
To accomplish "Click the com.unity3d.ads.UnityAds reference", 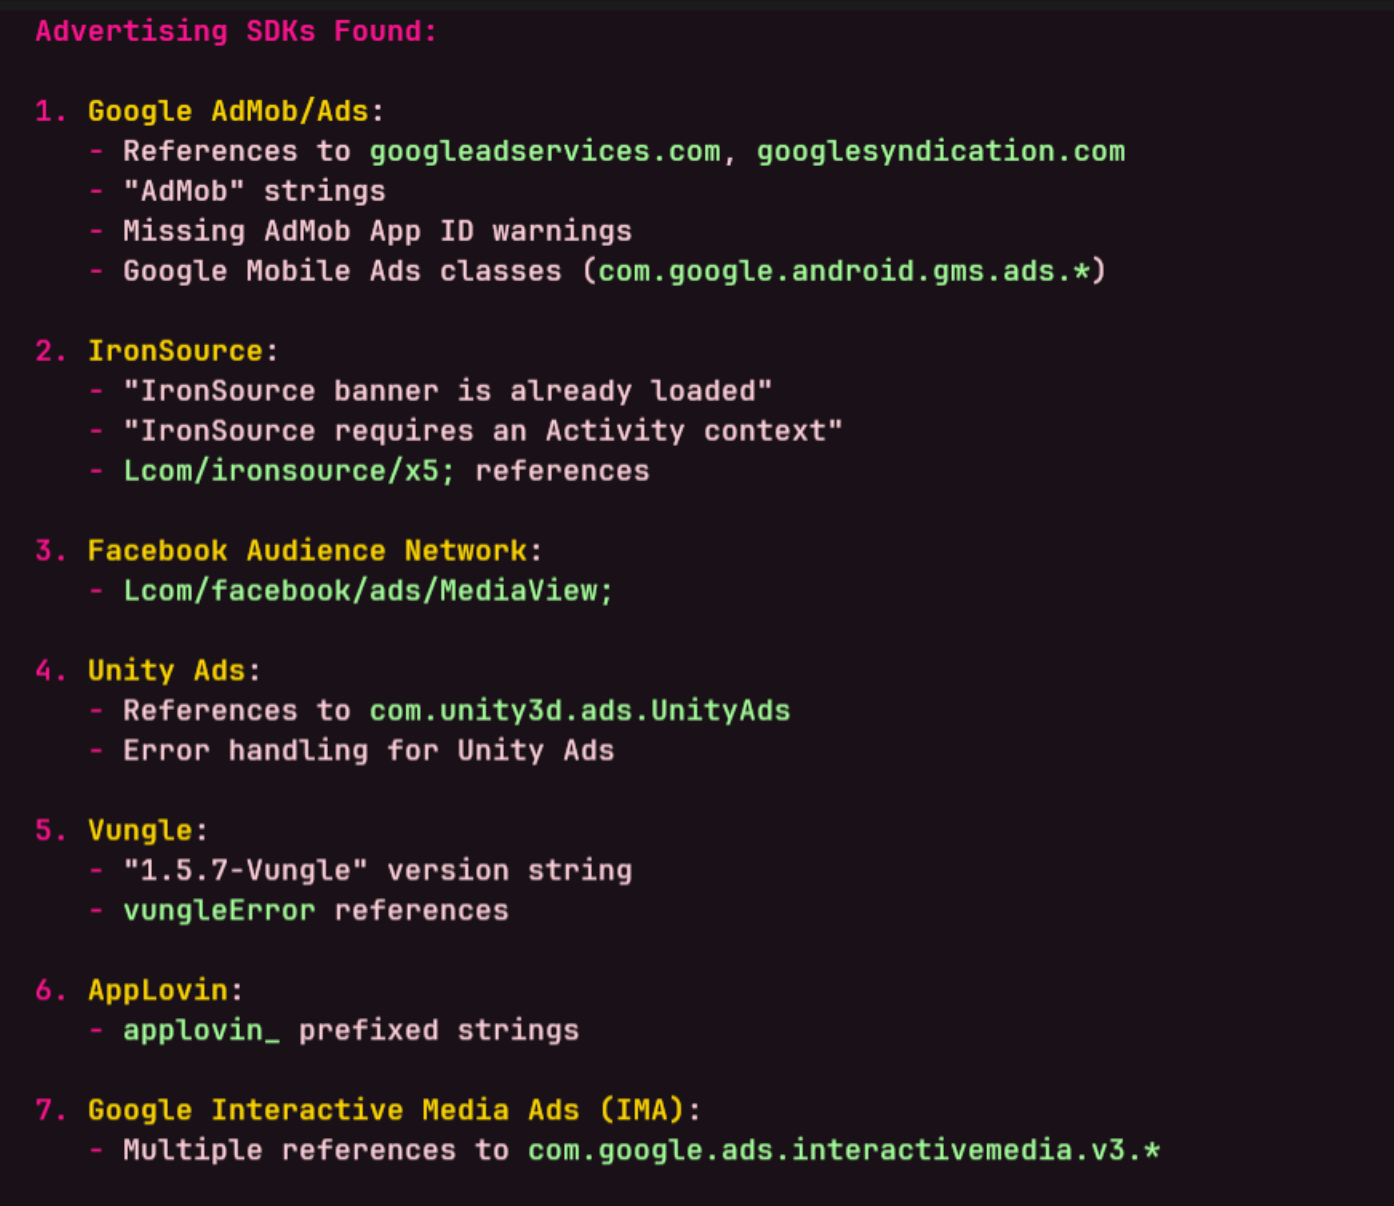I will 580,711.
